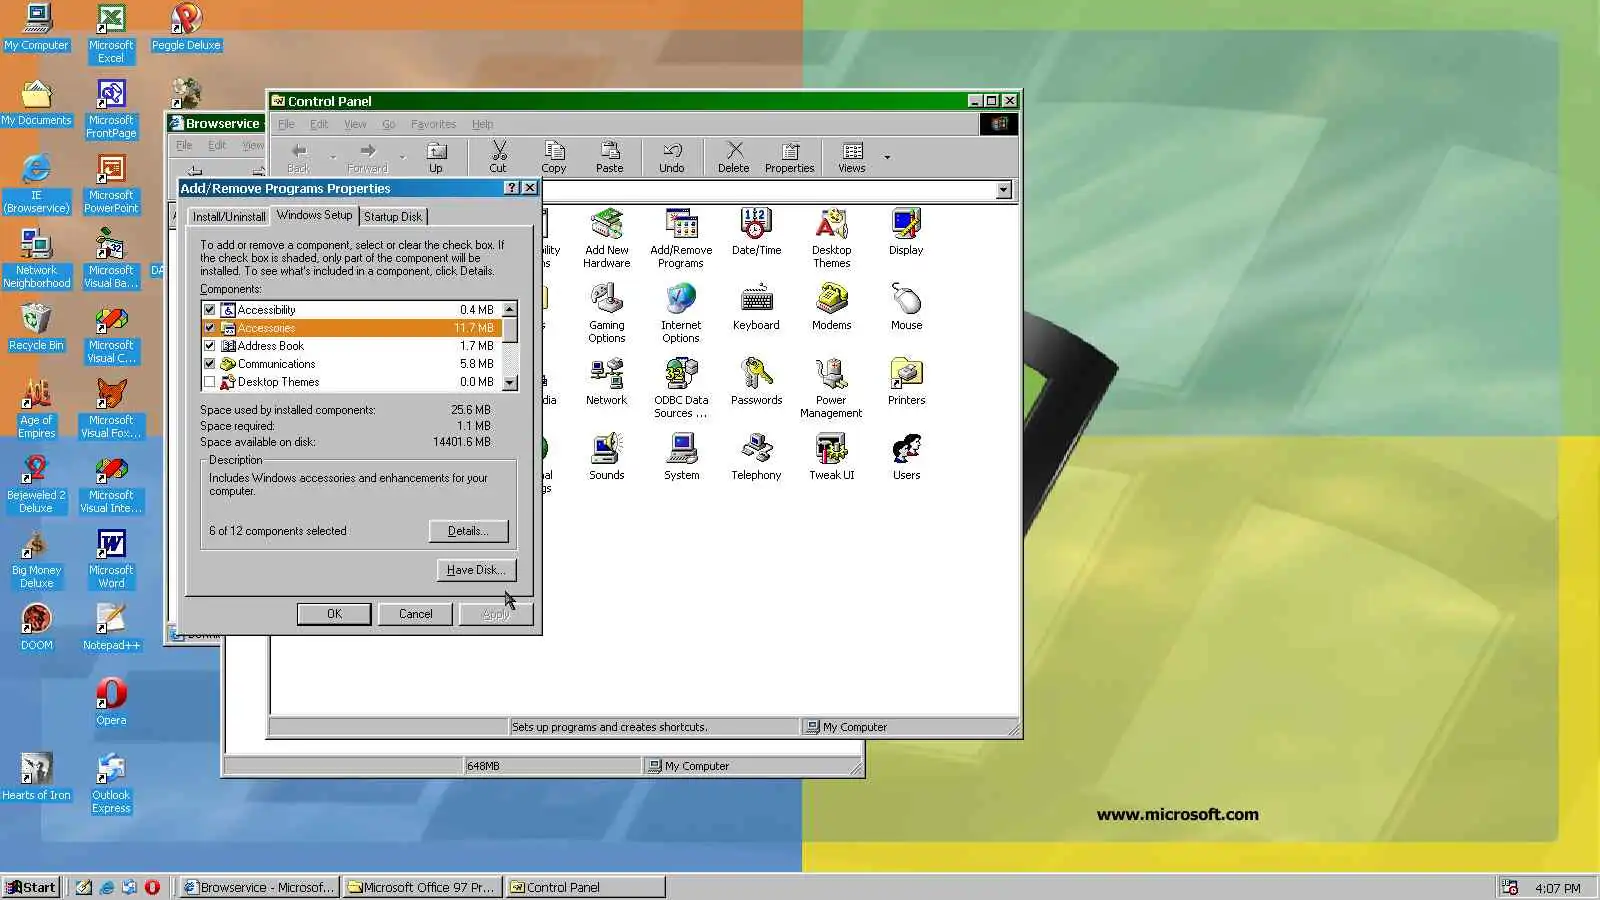Screen dimensions: 1600x900
Task: Select the Date/Time control panel icon
Action: (x=756, y=232)
